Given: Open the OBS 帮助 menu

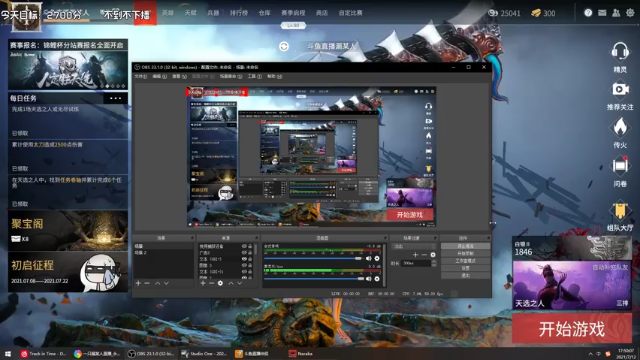Looking at the screenshot, I should point(274,76).
